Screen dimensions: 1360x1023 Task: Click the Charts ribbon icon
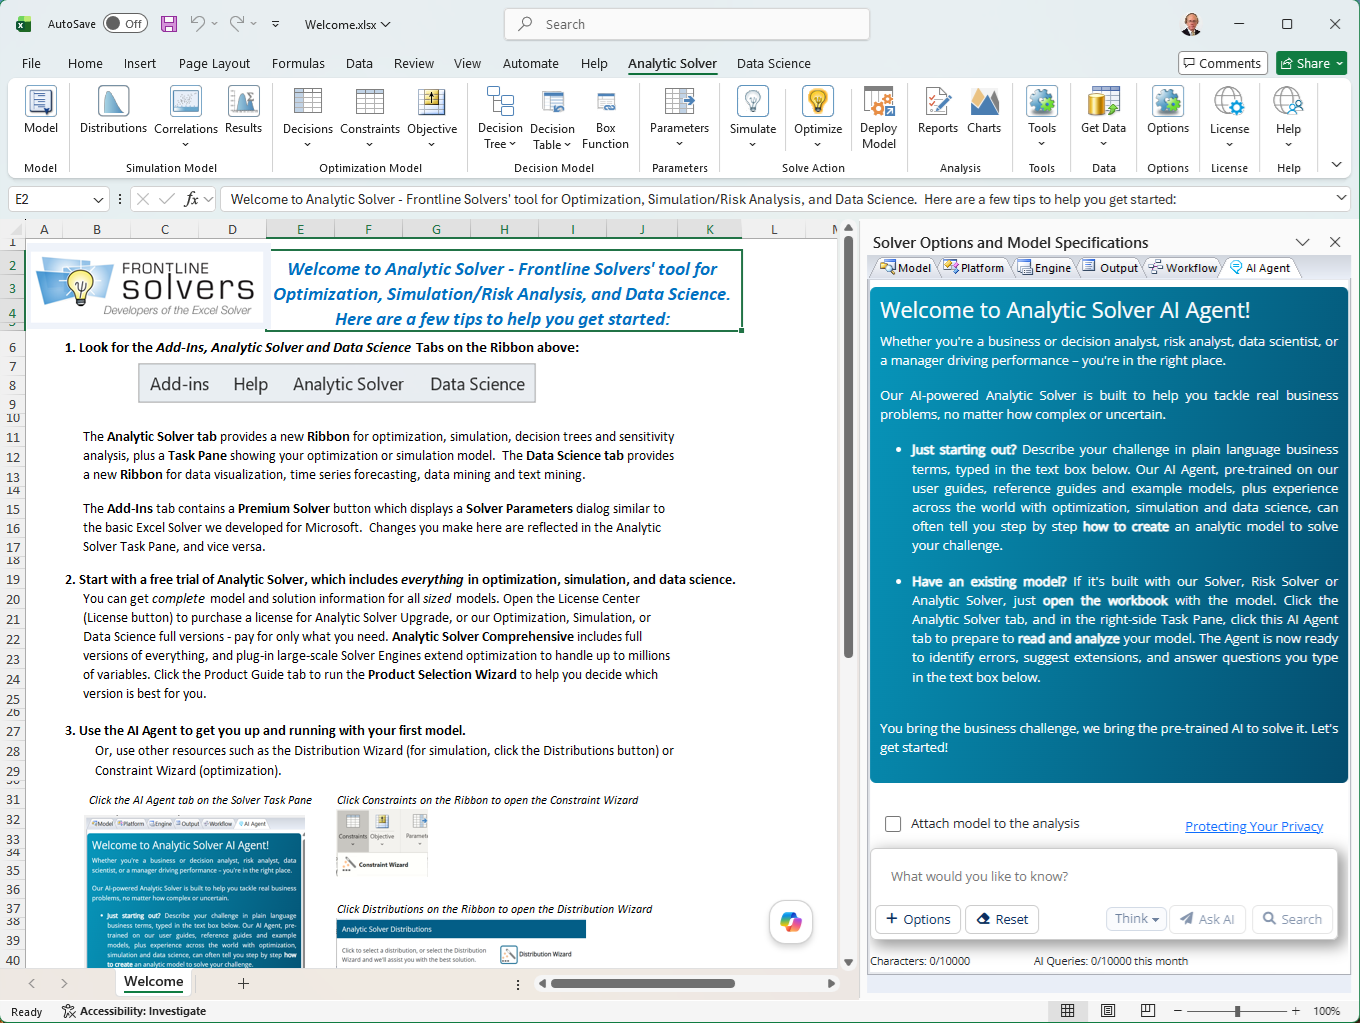984,111
